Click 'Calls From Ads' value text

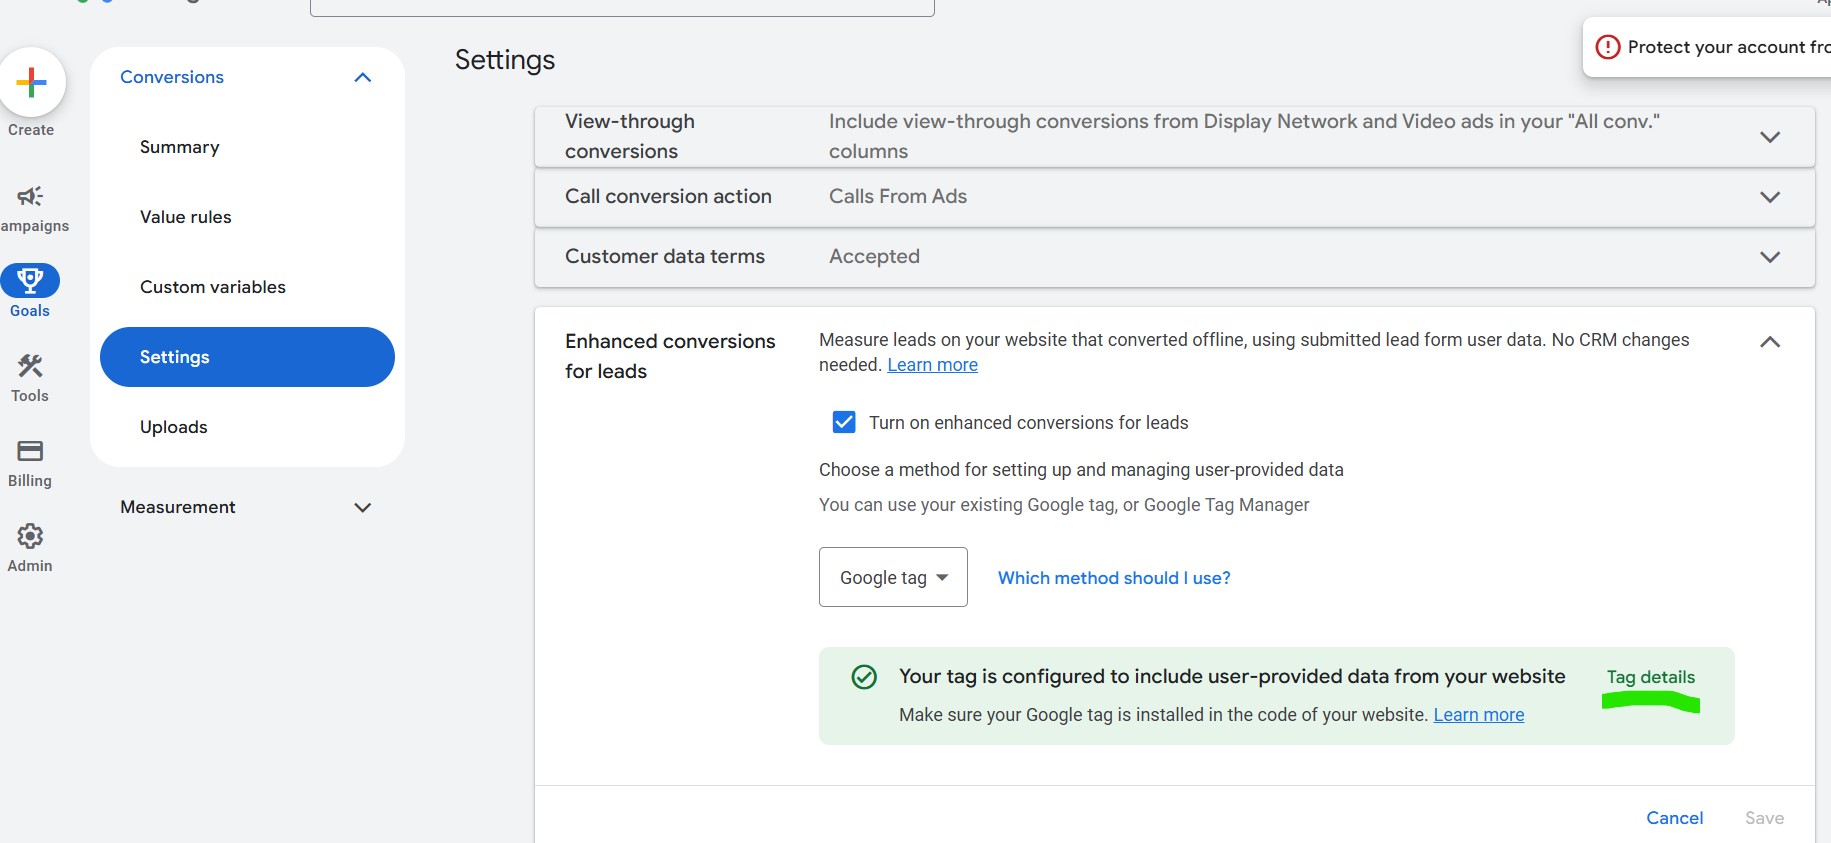click(898, 197)
